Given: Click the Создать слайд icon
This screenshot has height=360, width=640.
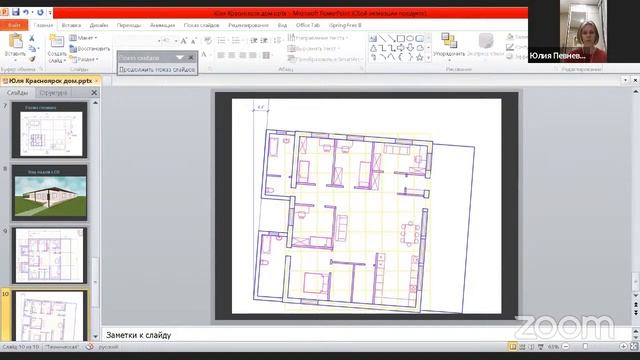Looking at the screenshot, I should (x=57, y=41).
